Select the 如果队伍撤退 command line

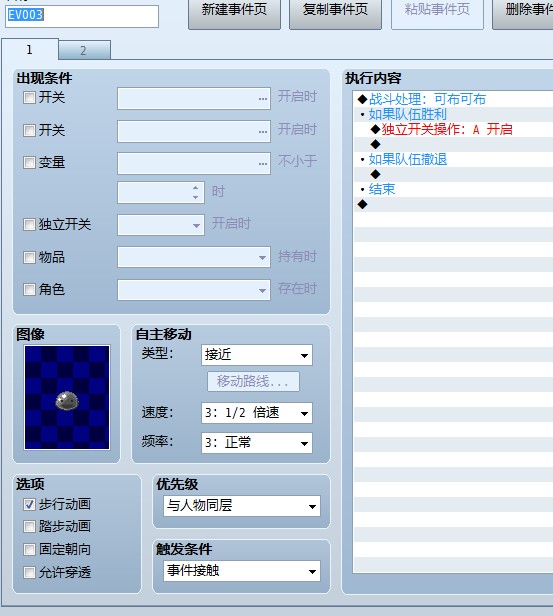coord(453,159)
